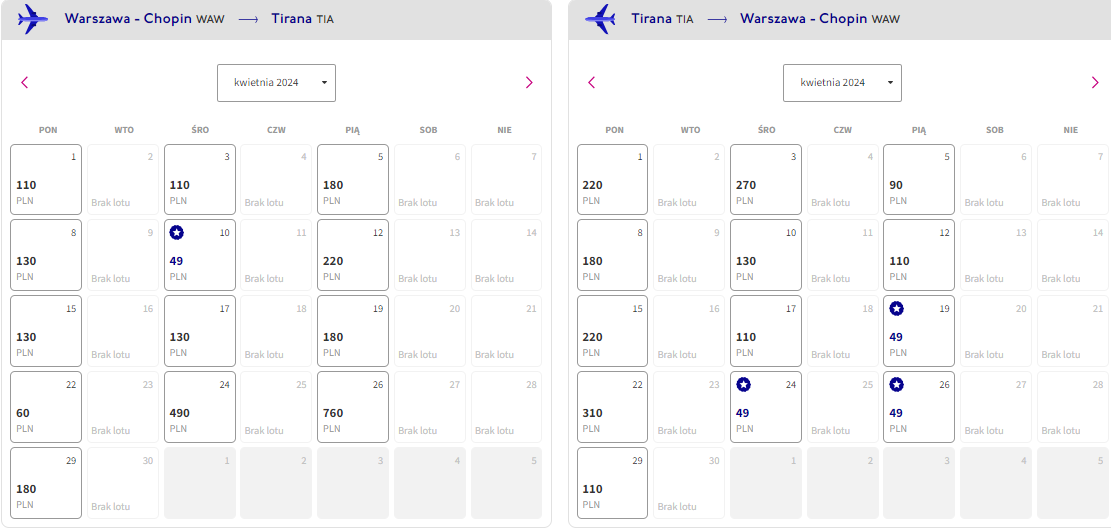Image resolution: width=1111 pixels, height=530 pixels.
Task: Pick outbound April 1 fare 110 PLN
Action: pyautogui.click(x=46, y=179)
